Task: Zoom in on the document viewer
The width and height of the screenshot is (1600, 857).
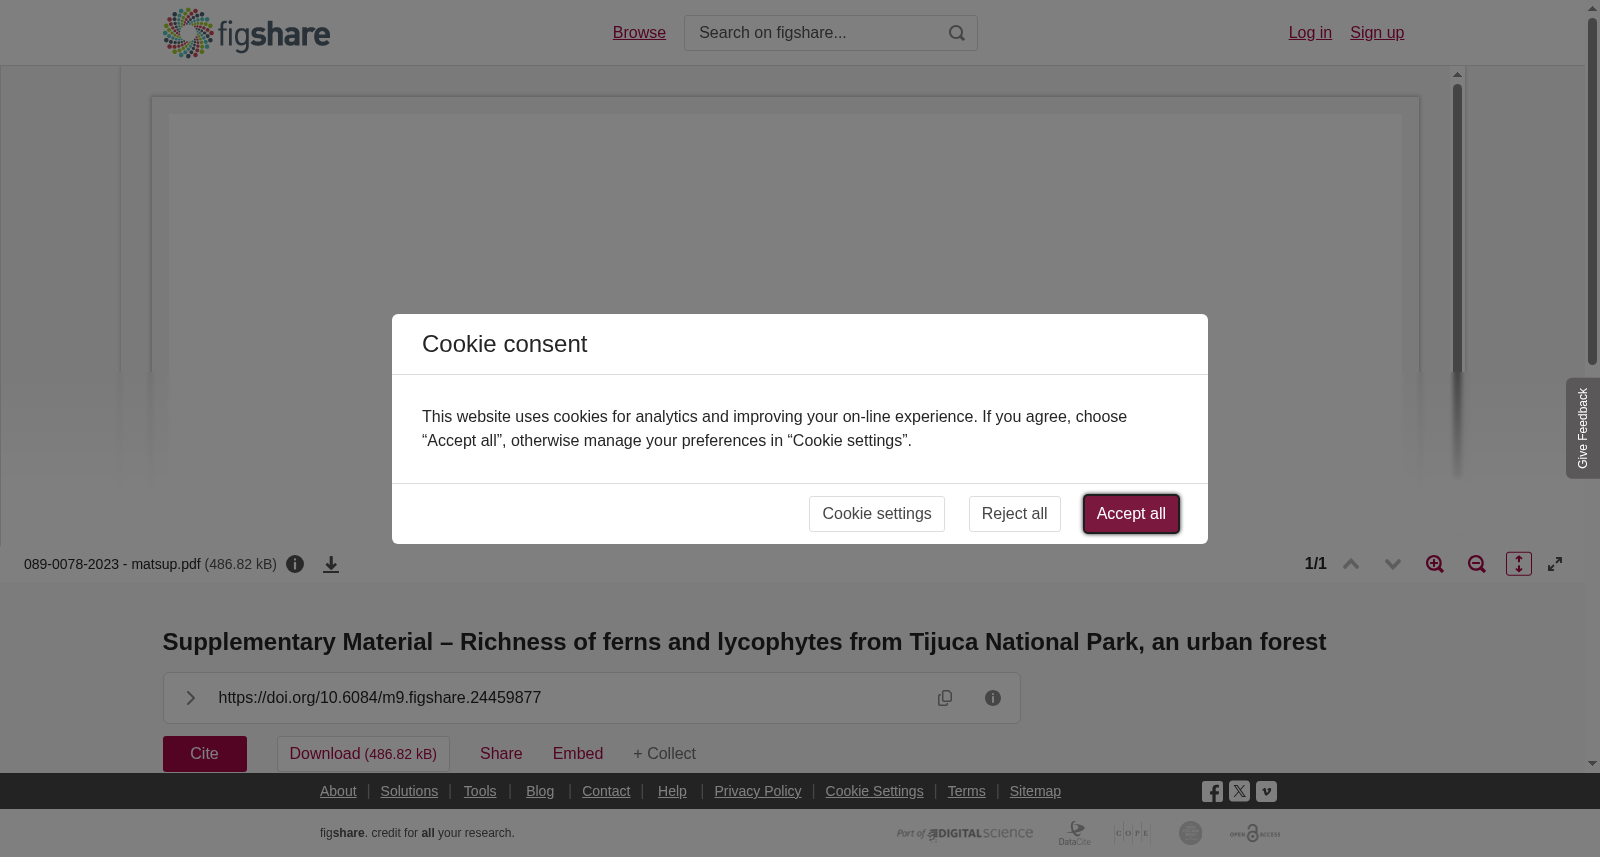Action: (1435, 564)
